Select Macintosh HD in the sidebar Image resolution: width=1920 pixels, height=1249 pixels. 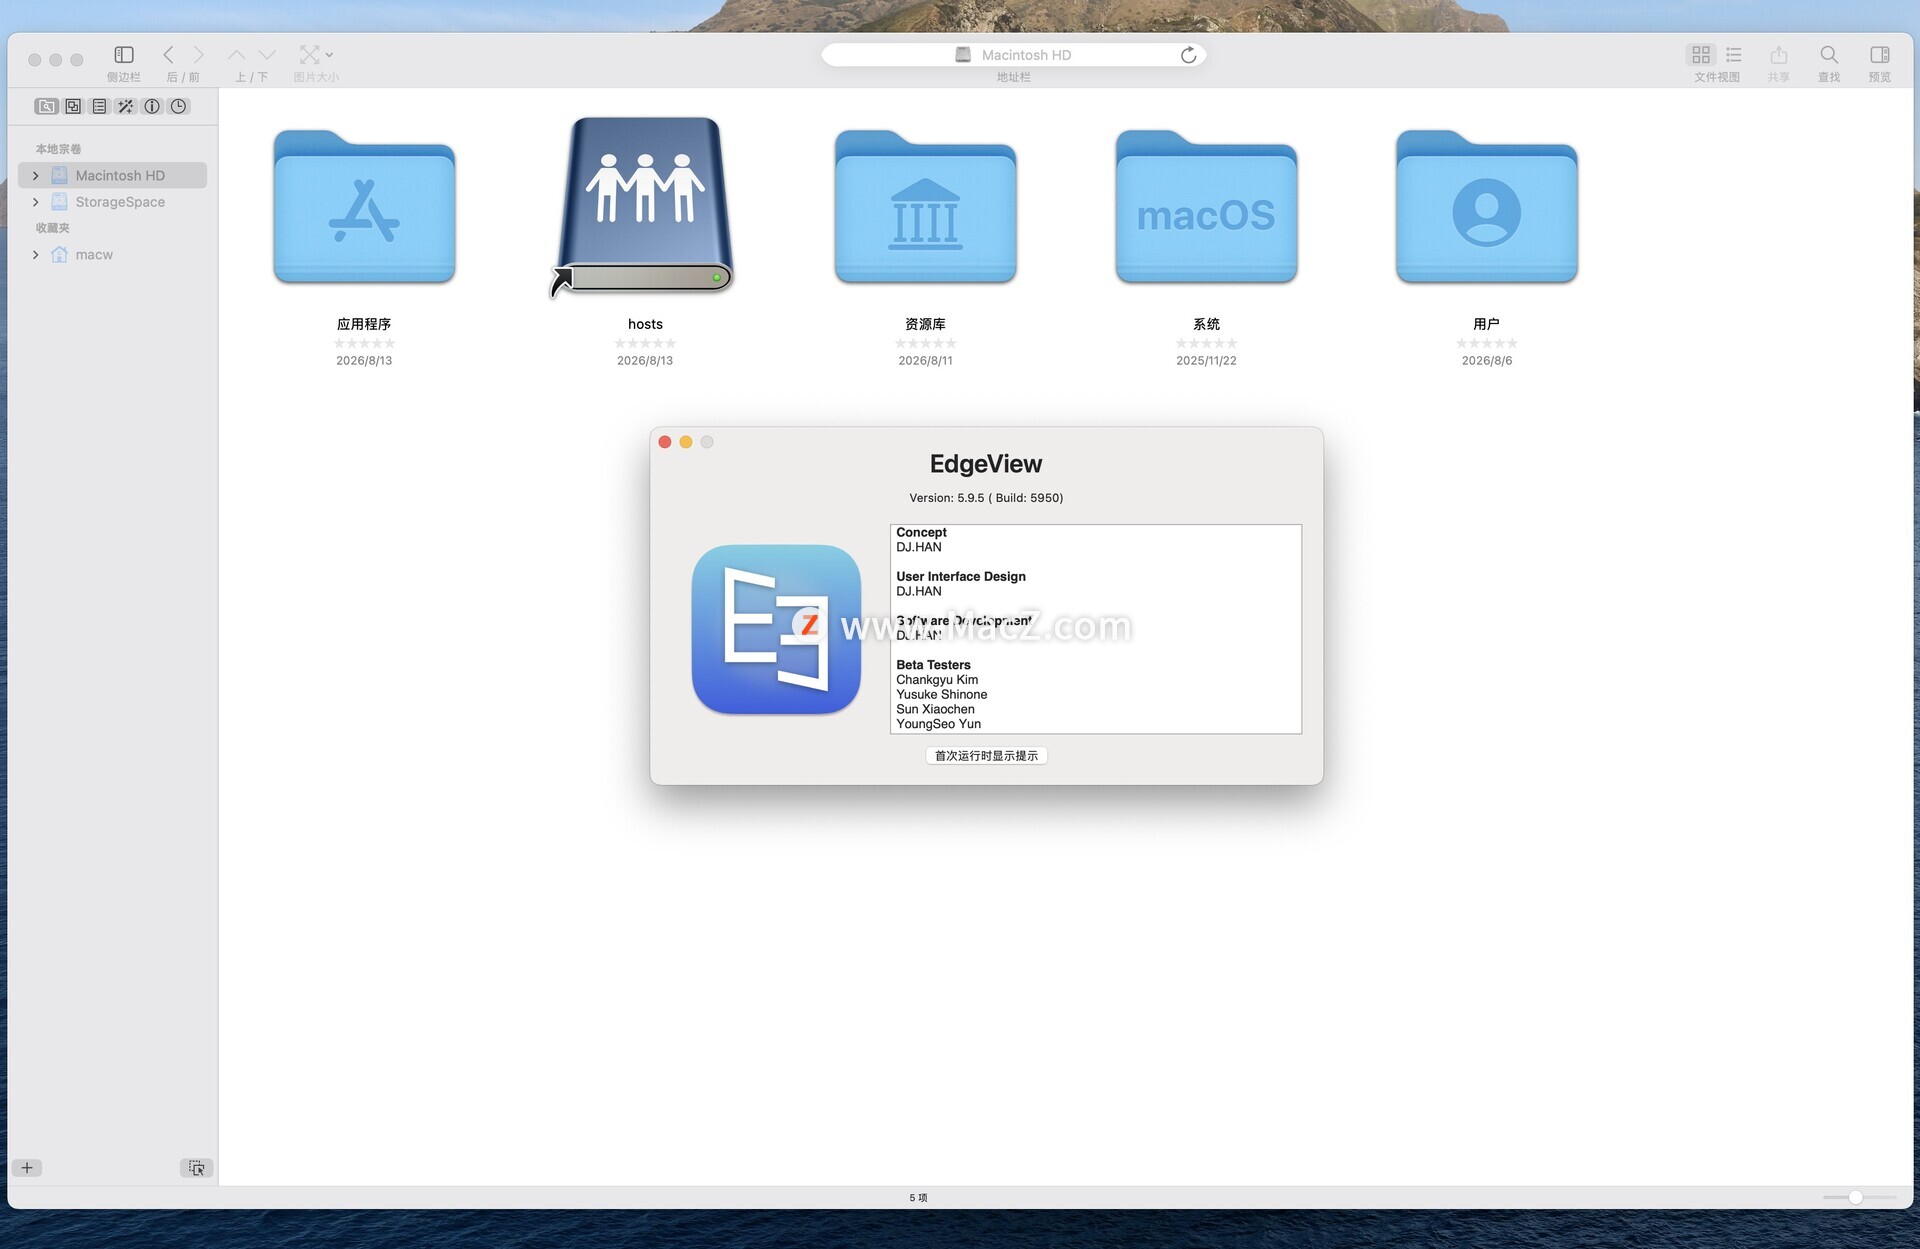point(113,175)
